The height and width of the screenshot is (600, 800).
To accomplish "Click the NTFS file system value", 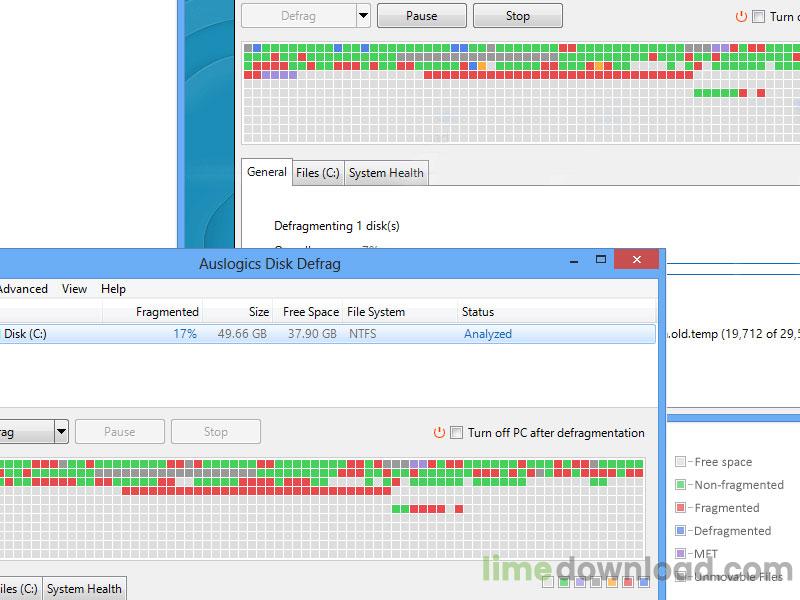I will pos(363,334).
